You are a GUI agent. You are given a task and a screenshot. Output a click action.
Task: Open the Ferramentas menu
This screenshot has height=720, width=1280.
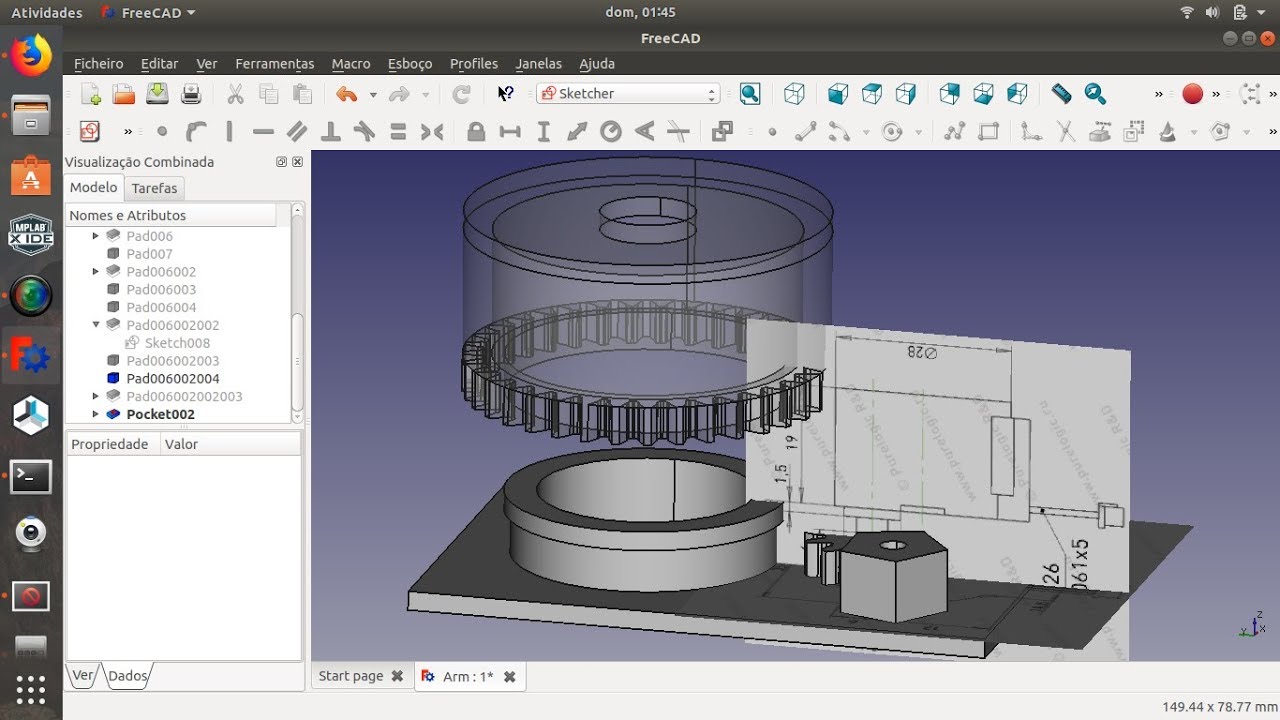coord(274,63)
